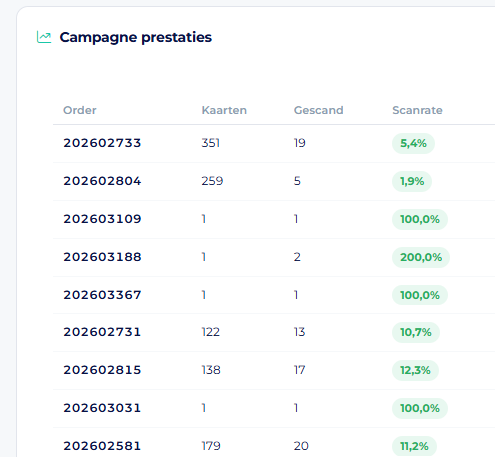
Task: Click Kaarten value 138
Action: tap(211, 370)
